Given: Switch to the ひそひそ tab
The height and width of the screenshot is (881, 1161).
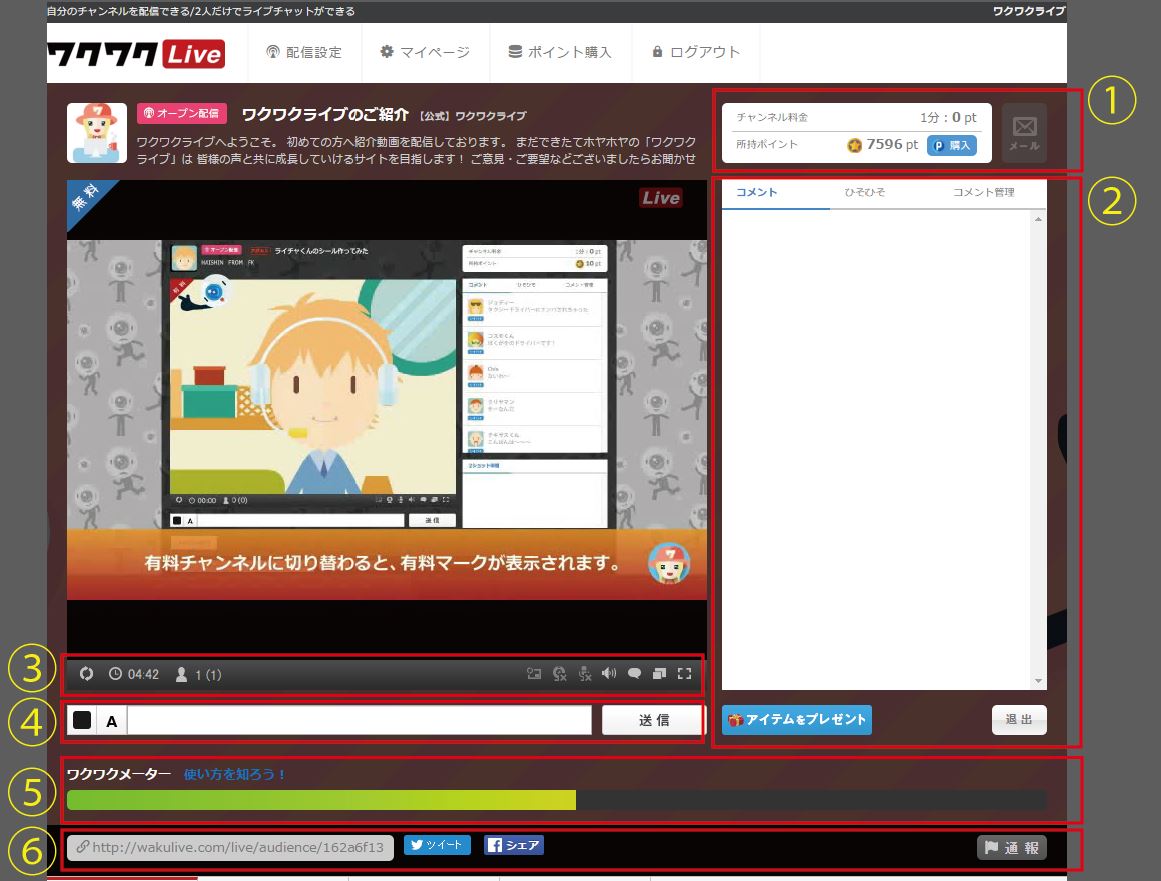Looking at the screenshot, I should click(864, 192).
